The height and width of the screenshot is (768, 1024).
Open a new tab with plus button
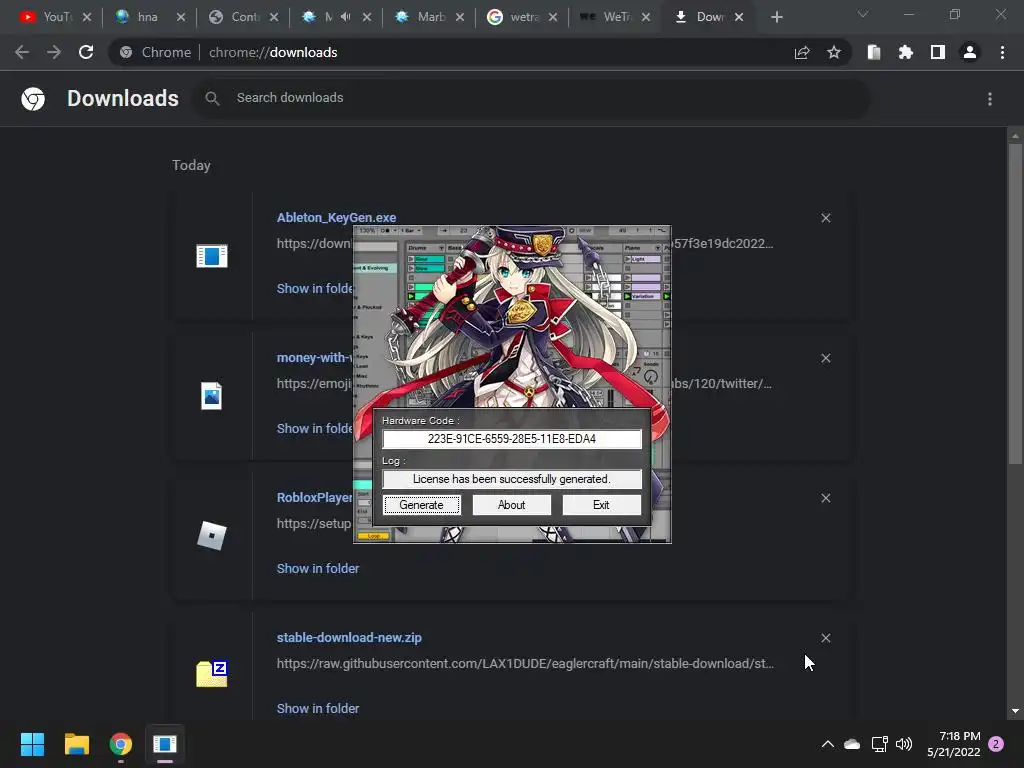(776, 17)
